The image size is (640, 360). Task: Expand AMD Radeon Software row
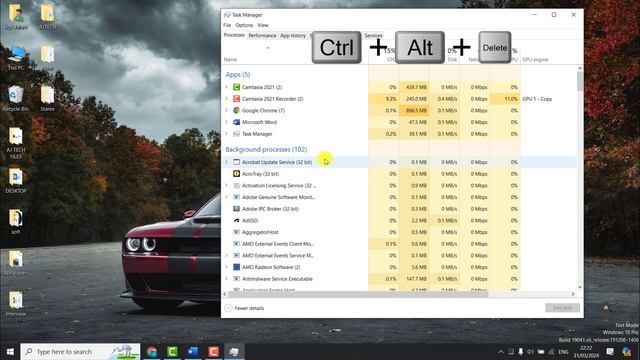pyautogui.click(x=227, y=267)
